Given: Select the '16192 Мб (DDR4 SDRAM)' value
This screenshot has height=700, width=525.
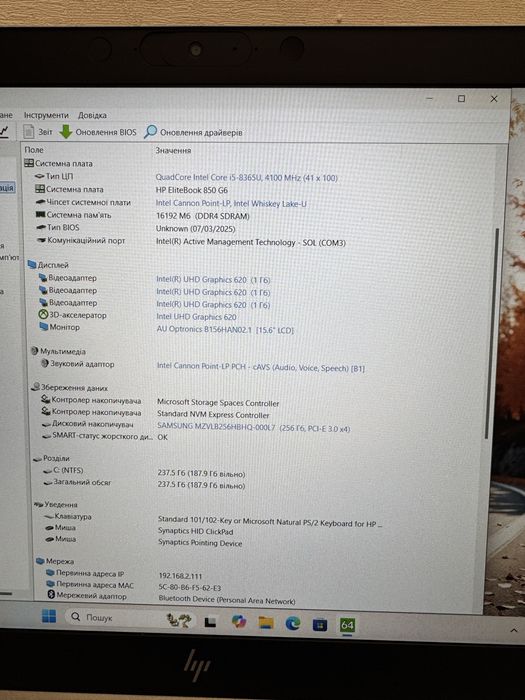Looking at the screenshot, I should pos(203,216).
